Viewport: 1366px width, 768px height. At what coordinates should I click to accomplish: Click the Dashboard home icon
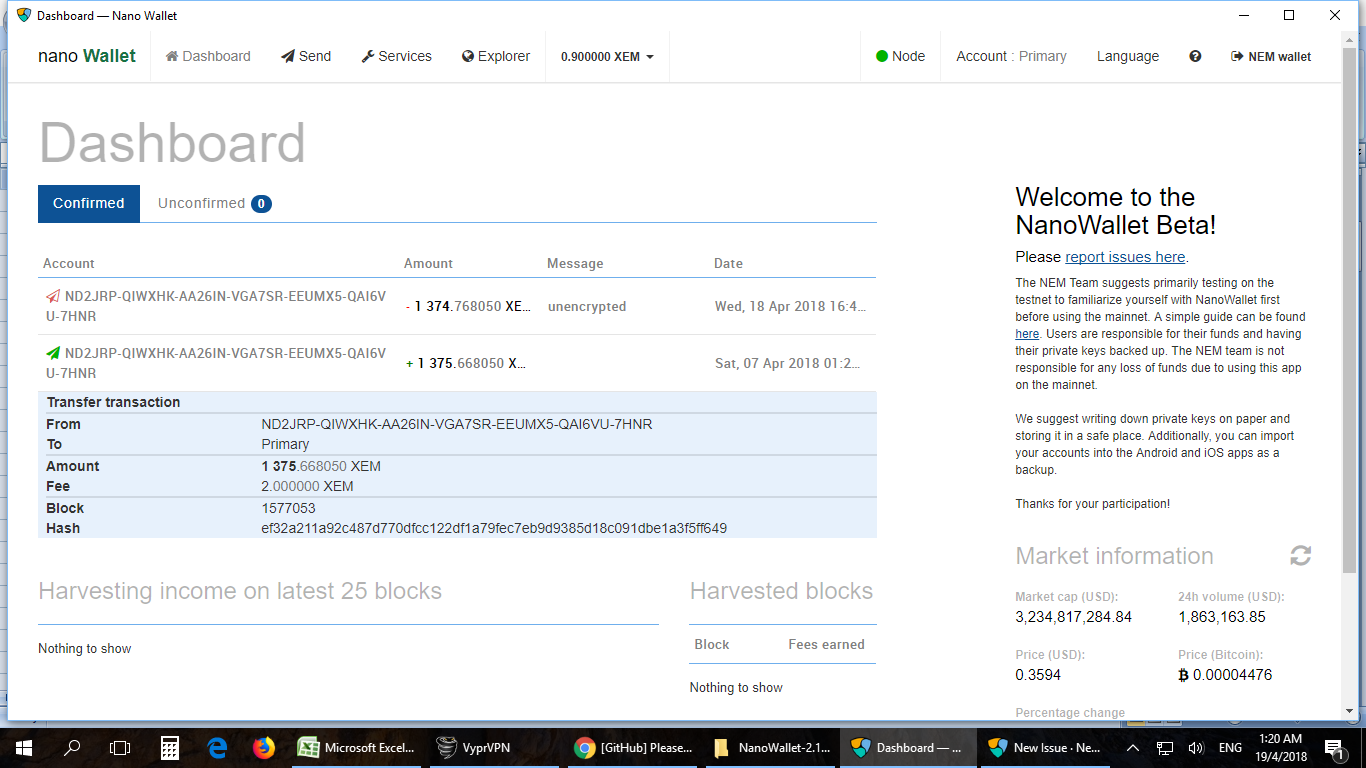pyautogui.click(x=170, y=56)
